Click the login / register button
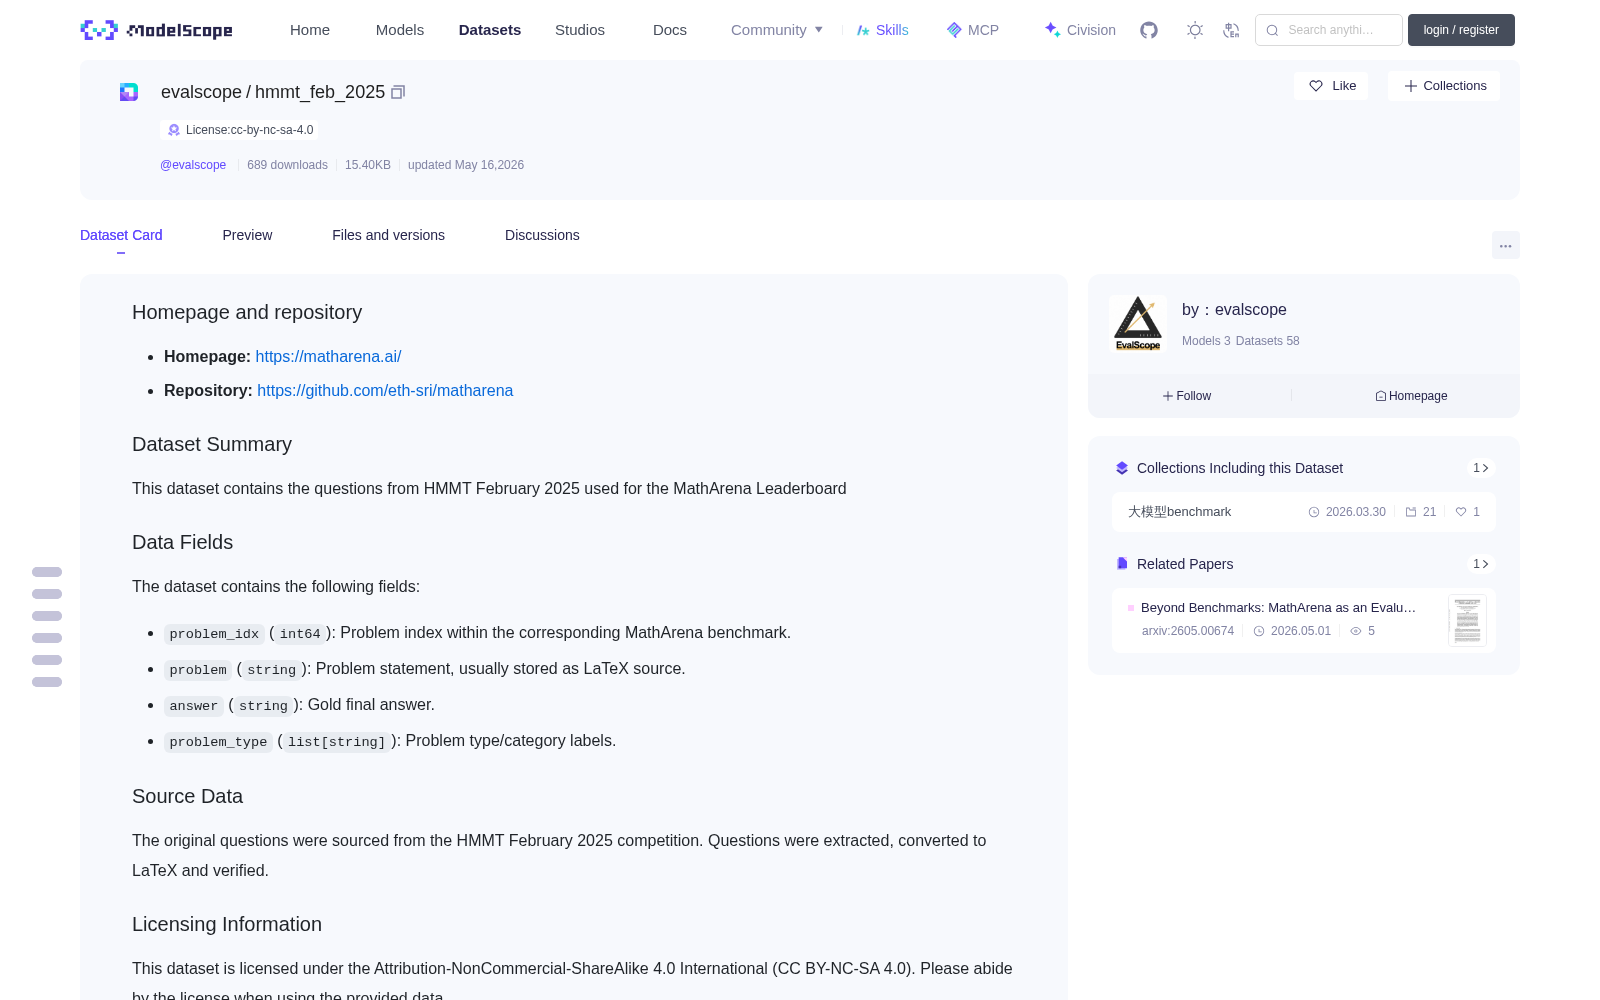The height and width of the screenshot is (1000, 1600). tap(1461, 30)
